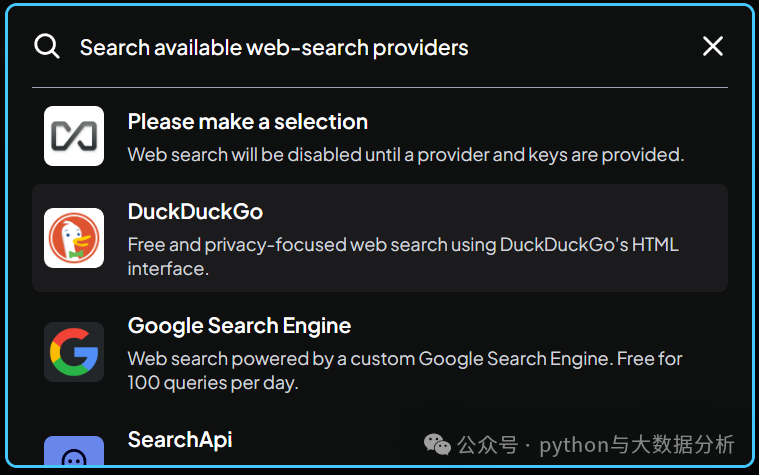Image resolution: width=759 pixels, height=475 pixels.
Task: Click the "100 queries per day." line
Action: coord(213,383)
